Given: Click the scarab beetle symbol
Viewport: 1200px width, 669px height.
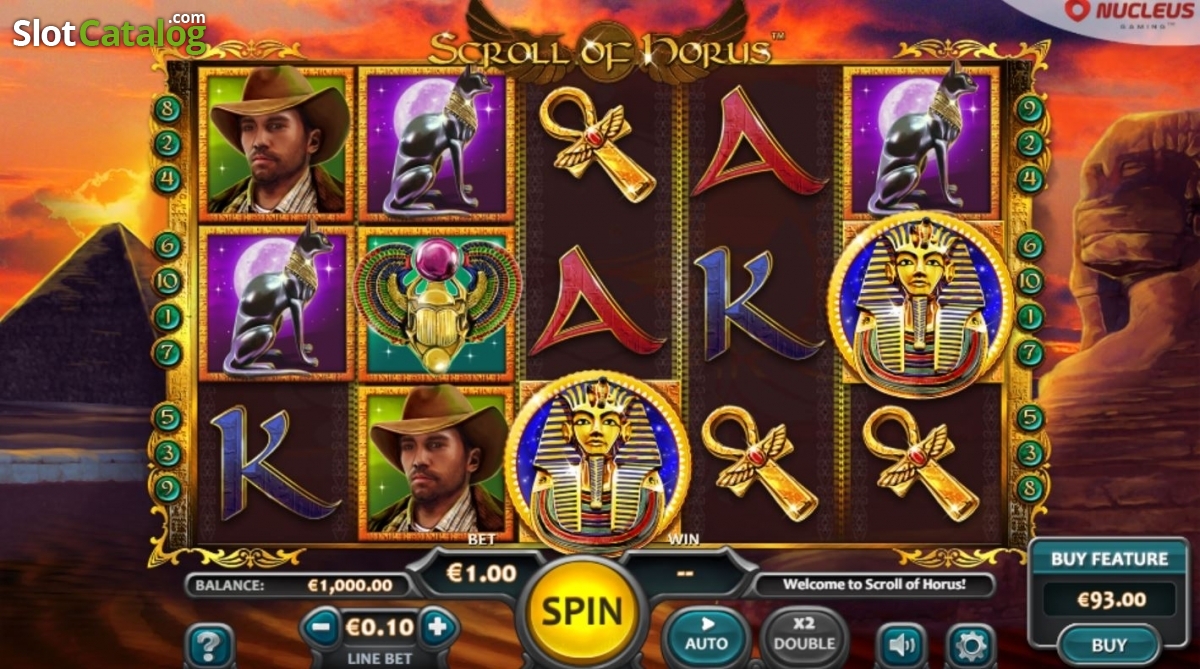Looking at the screenshot, I should tap(436, 304).
